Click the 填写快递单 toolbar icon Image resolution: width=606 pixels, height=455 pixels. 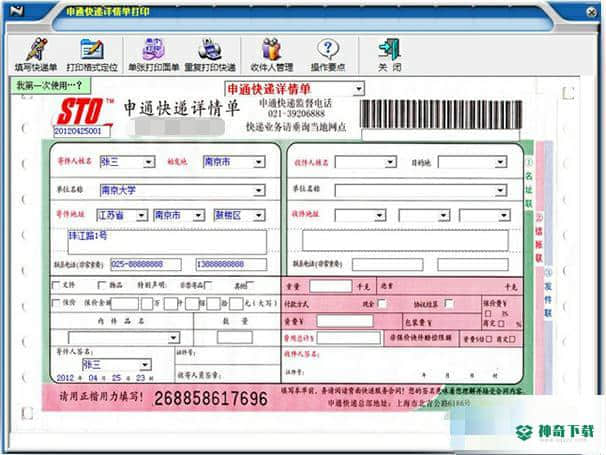(x=36, y=55)
